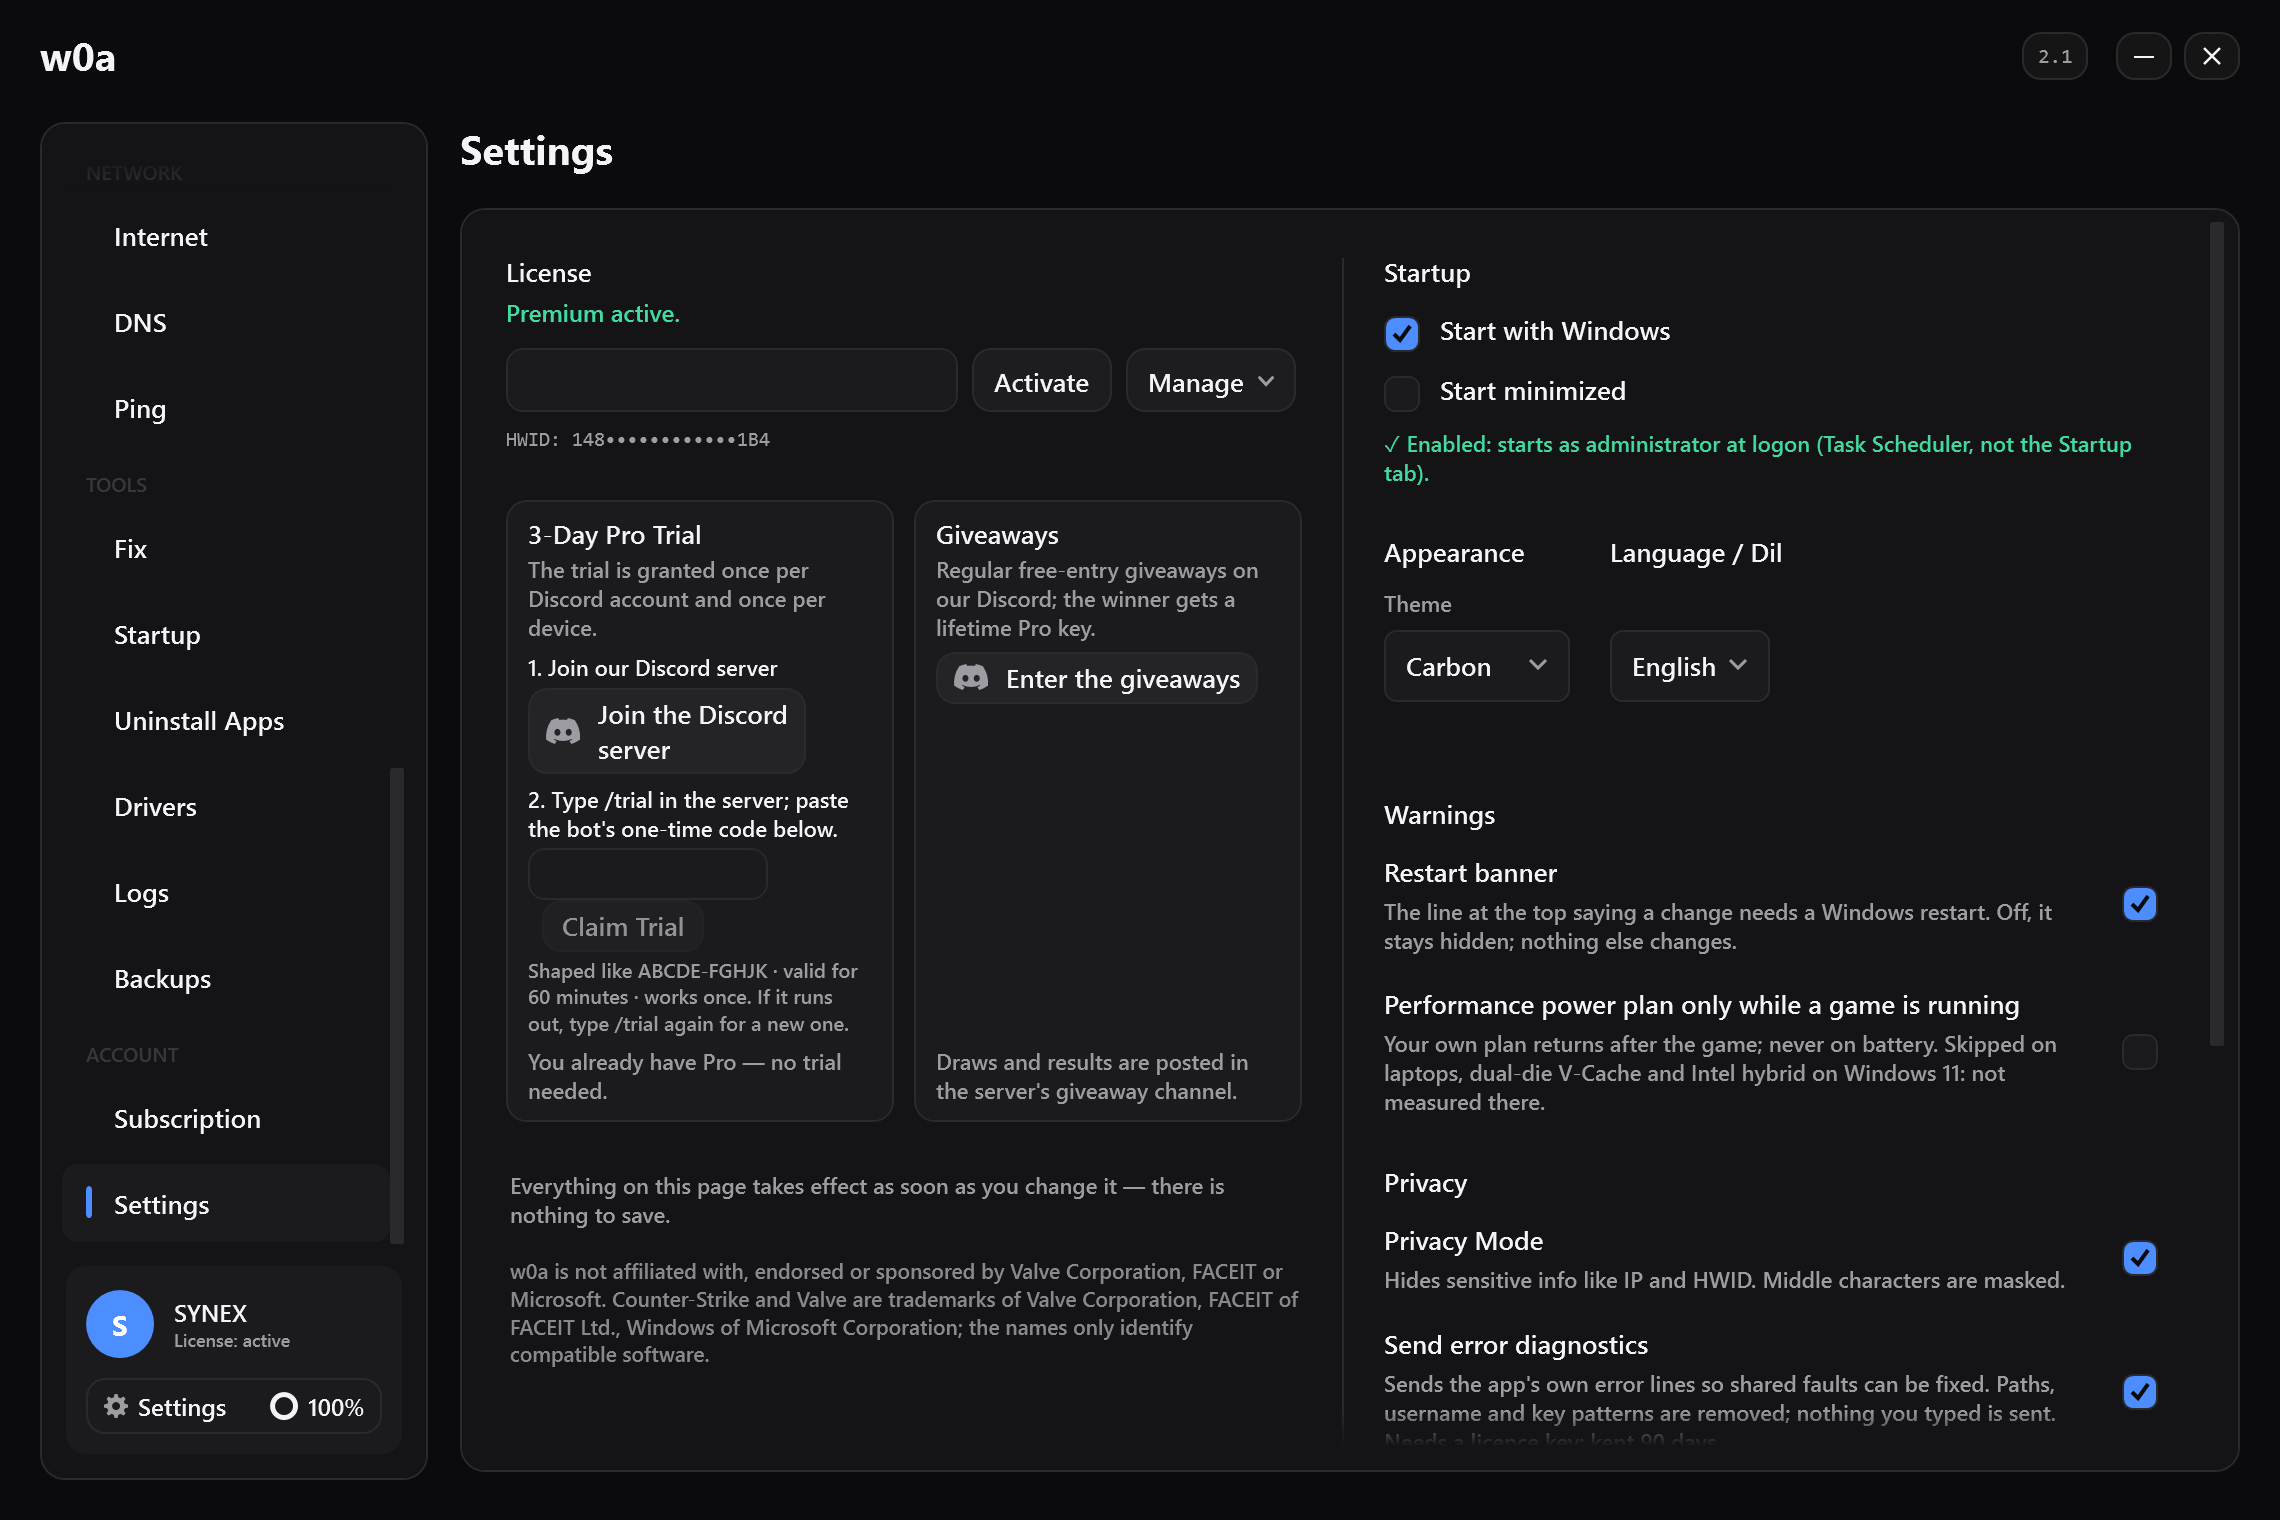Click the SYNEX avatar circle

tap(120, 1324)
